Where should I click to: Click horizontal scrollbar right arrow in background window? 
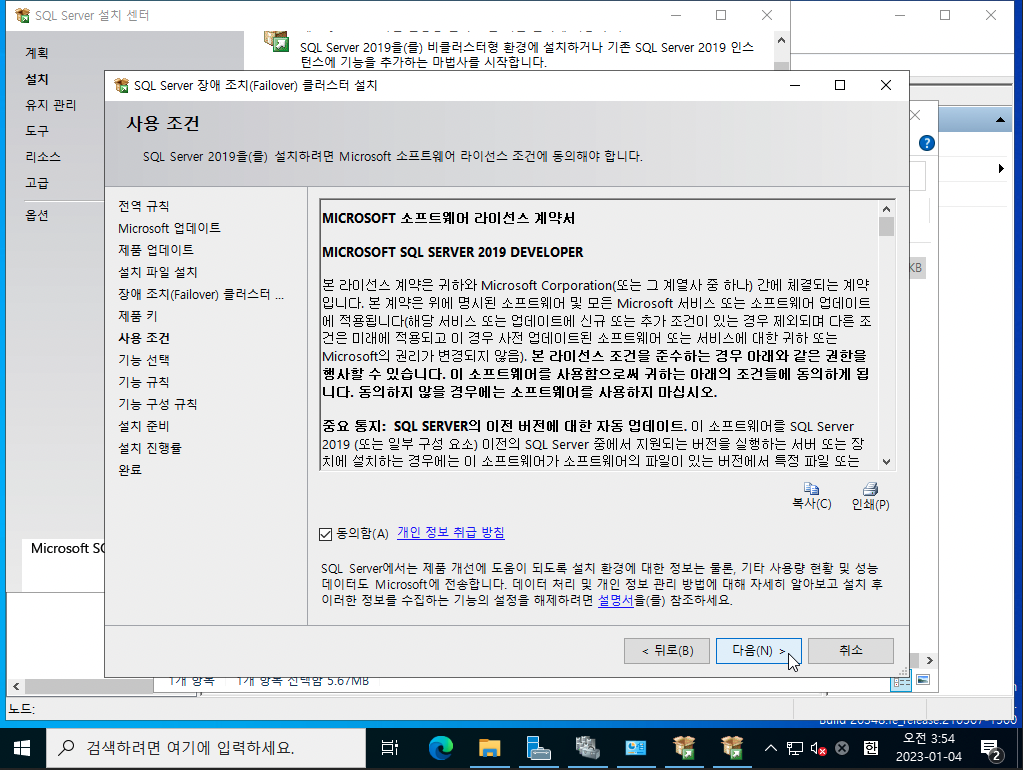click(x=929, y=660)
